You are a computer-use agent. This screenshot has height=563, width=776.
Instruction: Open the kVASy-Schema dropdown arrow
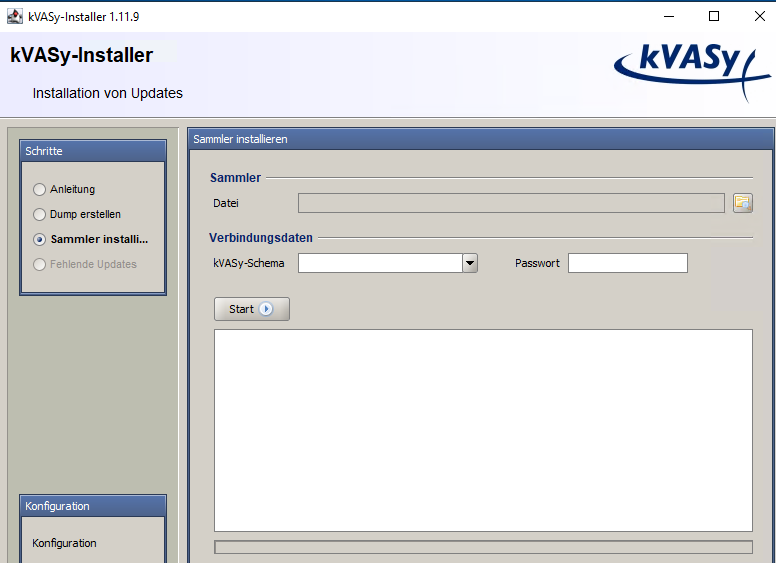tap(470, 263)
